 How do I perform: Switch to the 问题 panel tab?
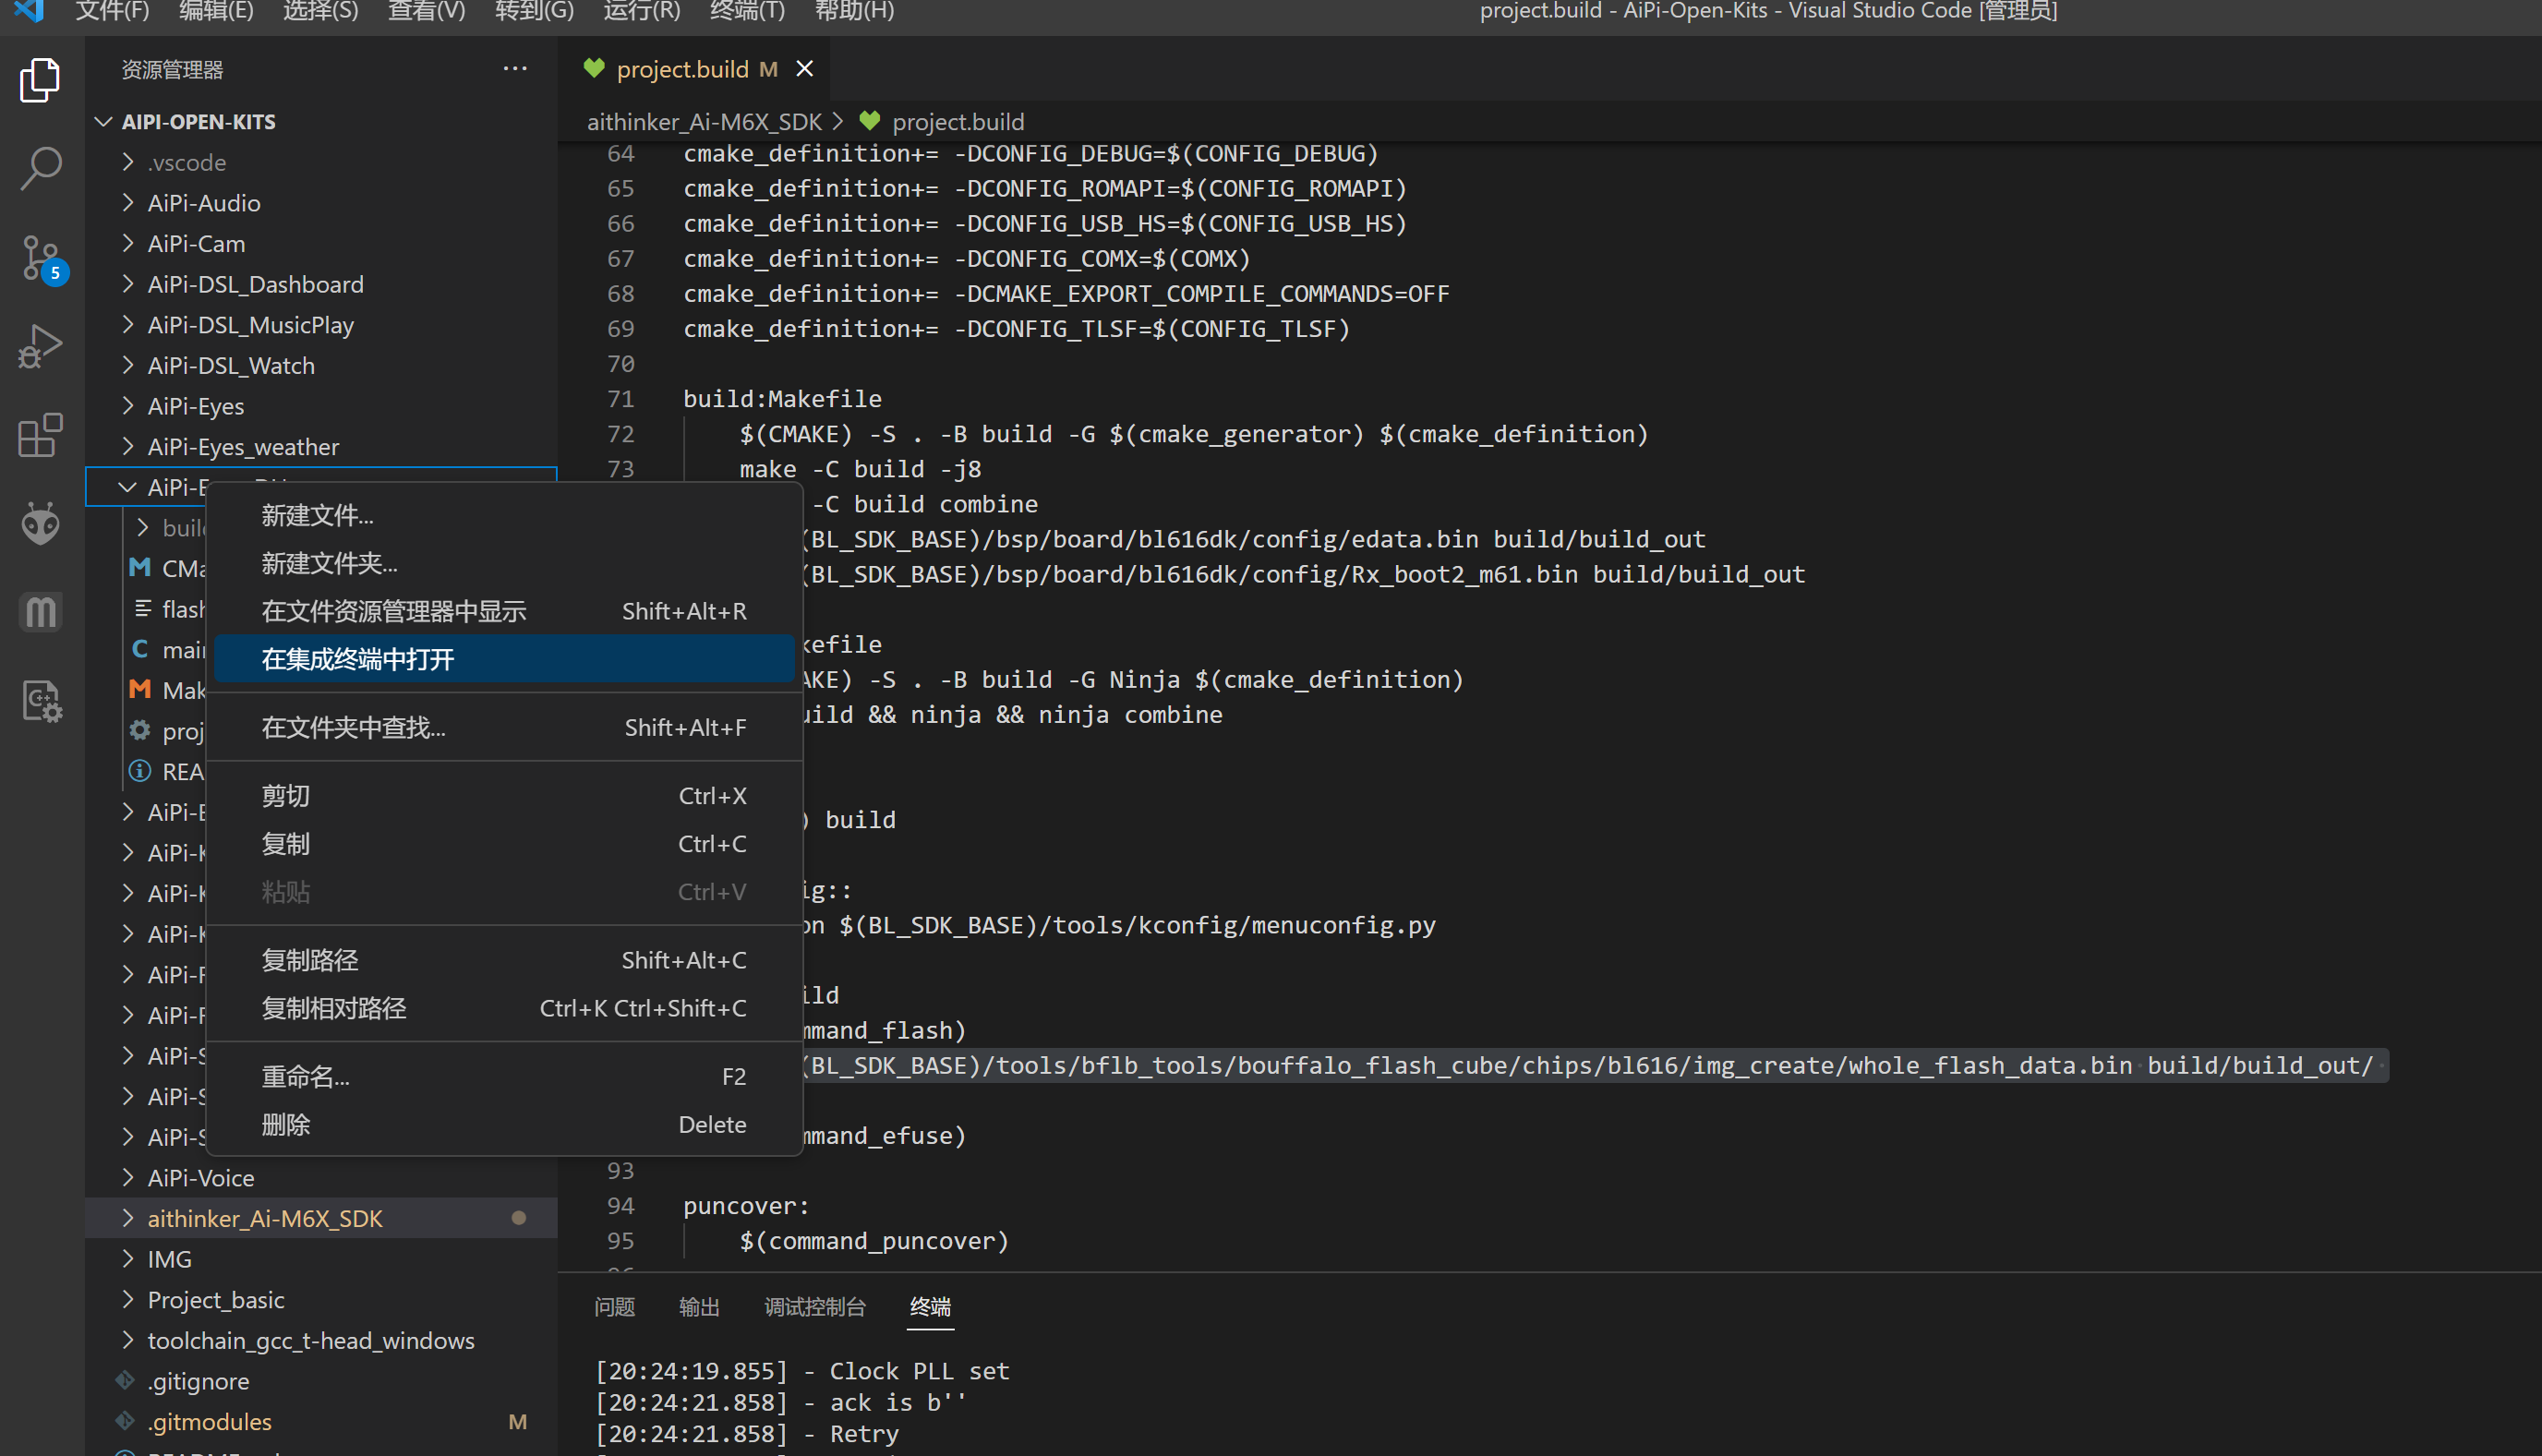[614, 1307]
